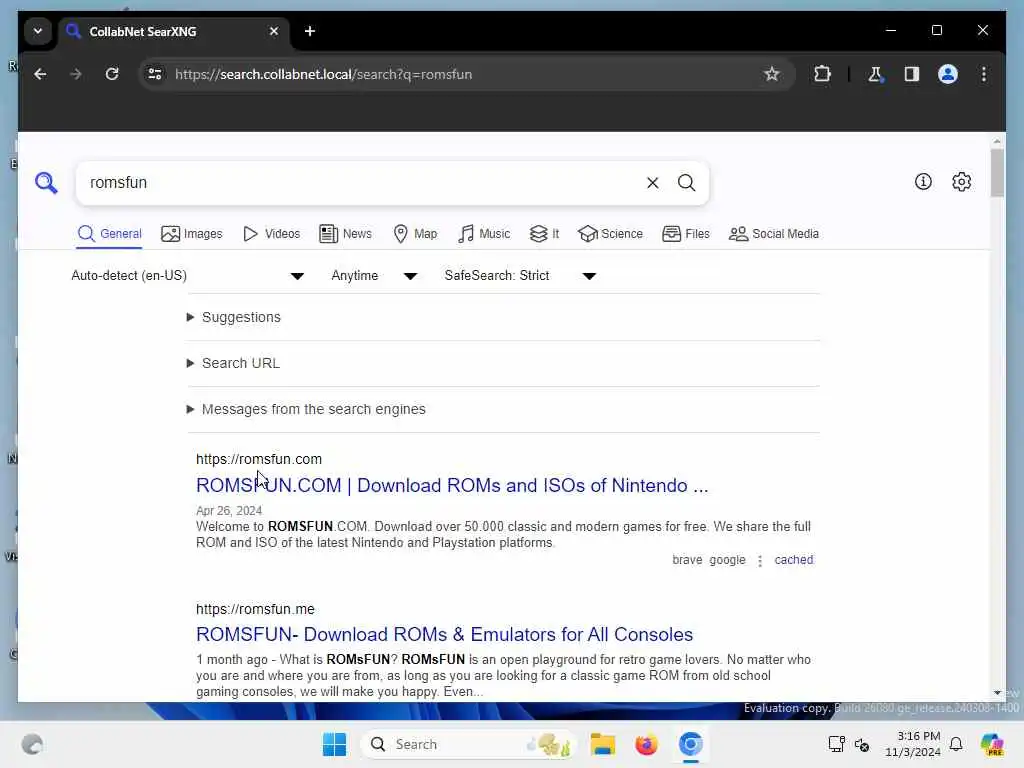
Task: Open the https://romsfun.me URL link
Action: point(255,609)
